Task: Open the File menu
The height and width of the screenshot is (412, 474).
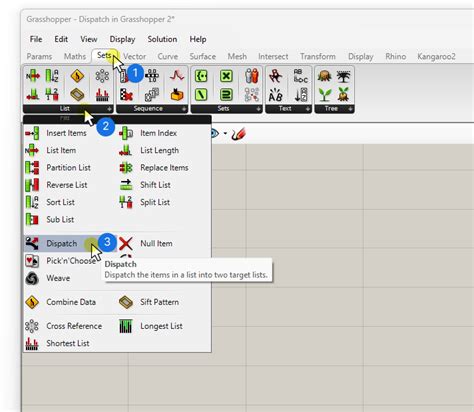Action: pyautogui.click(x=36, y=39)
